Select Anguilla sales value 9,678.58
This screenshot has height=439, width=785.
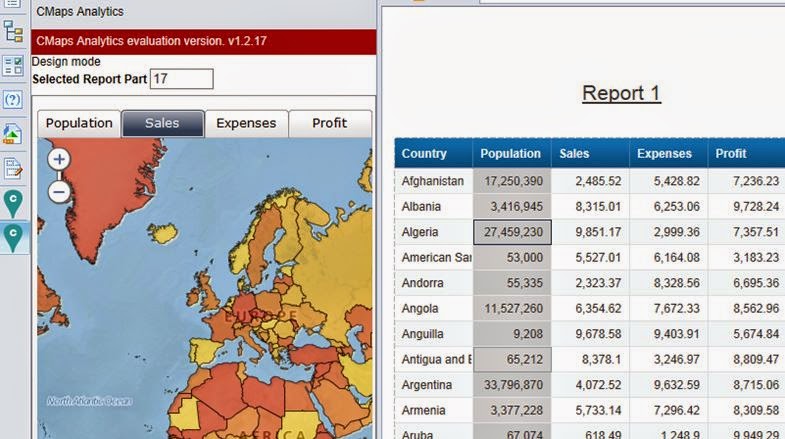pyautogui.click(x=590, y=334)
